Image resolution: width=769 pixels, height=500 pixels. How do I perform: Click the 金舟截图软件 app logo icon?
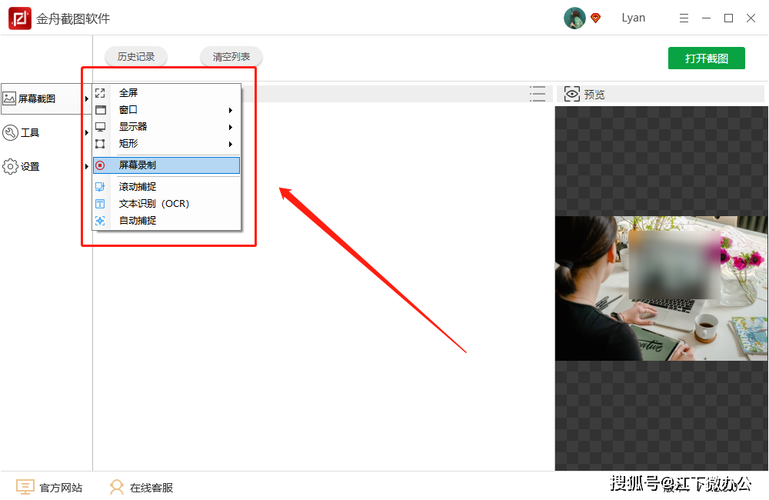pos(20,18)
